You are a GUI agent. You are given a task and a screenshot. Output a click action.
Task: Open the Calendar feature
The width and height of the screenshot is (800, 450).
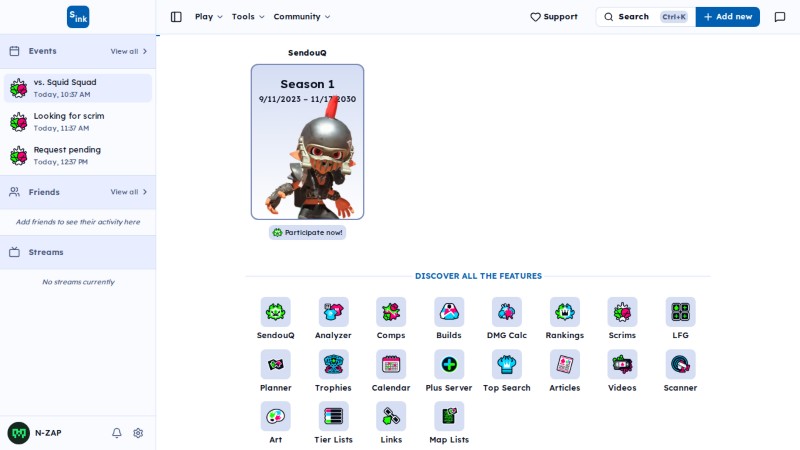point(391,364)
